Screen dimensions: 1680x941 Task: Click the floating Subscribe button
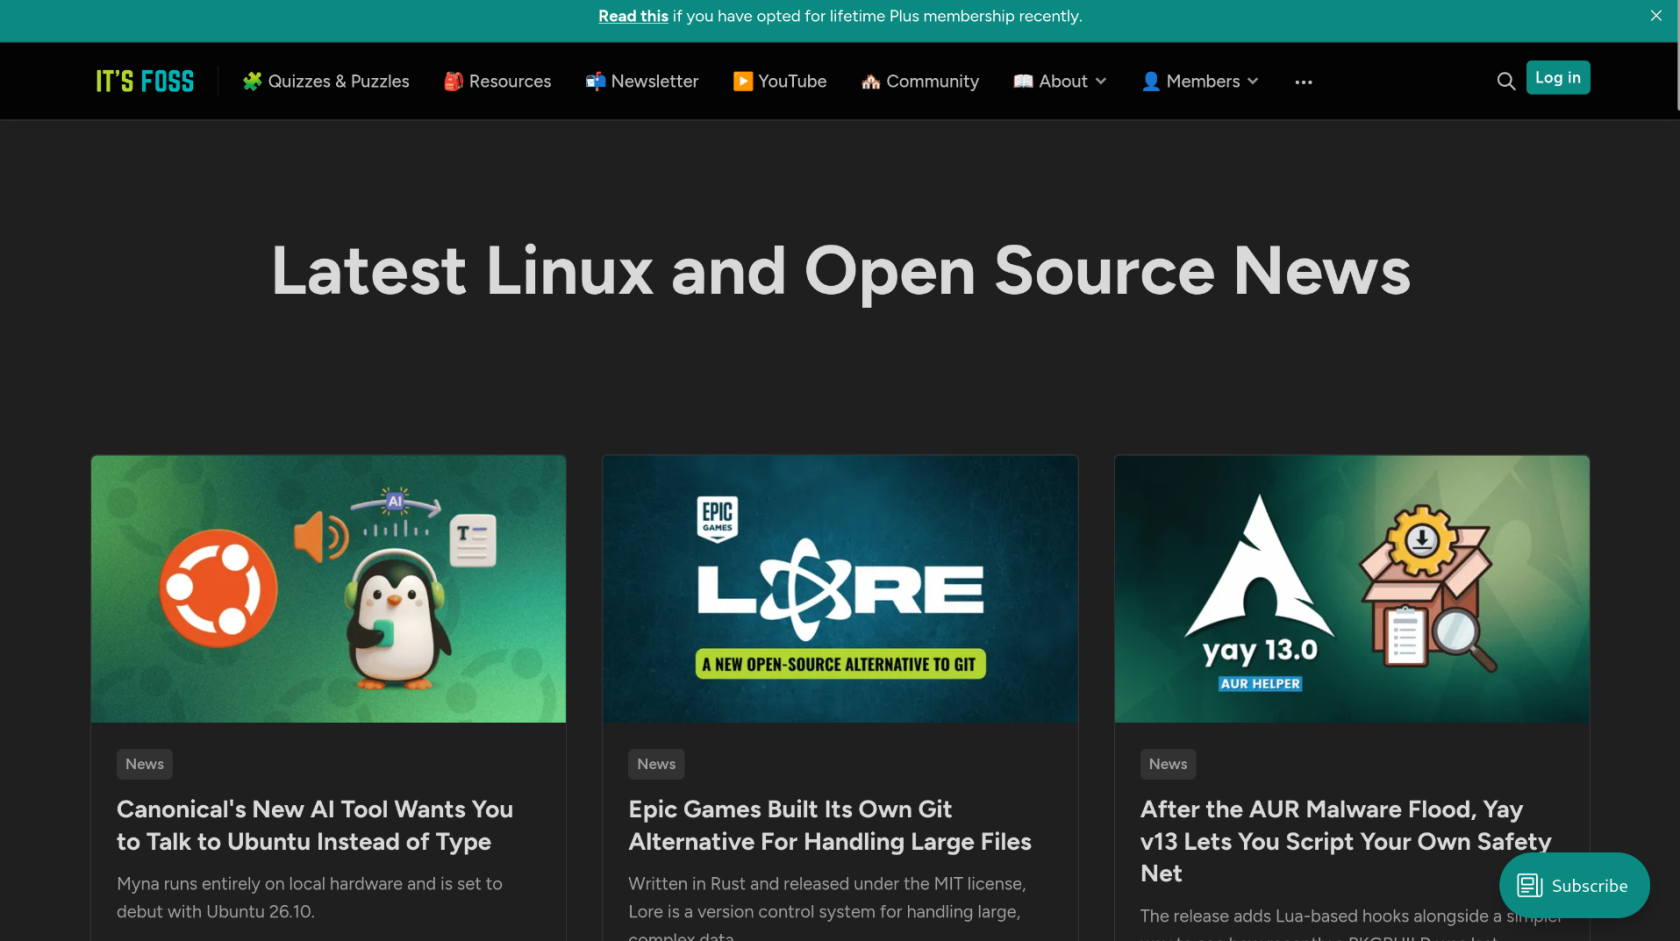click(1574, 886)
